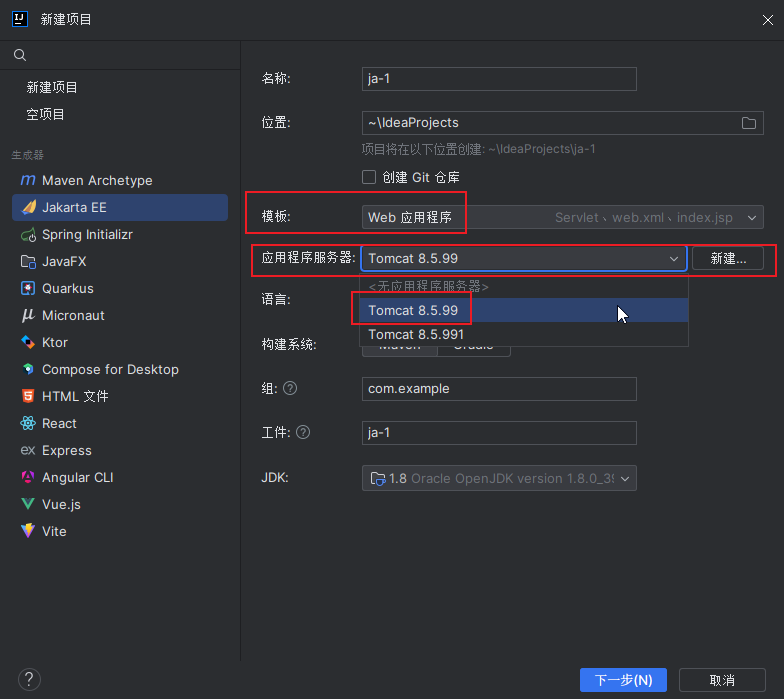The height and width of the screenshot is (699, 784).
Task: Click the 组 com.example input field
Action: (x=499, y=388)
